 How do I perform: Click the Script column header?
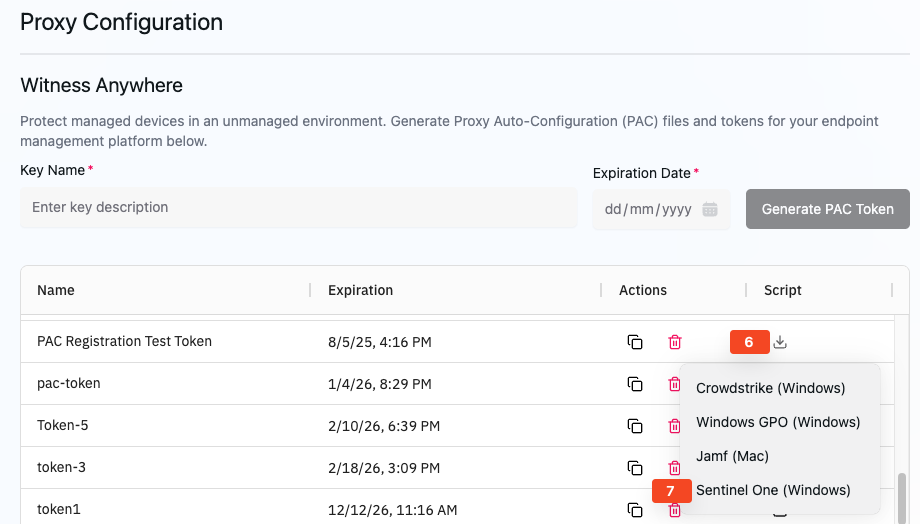pos(783,290)
